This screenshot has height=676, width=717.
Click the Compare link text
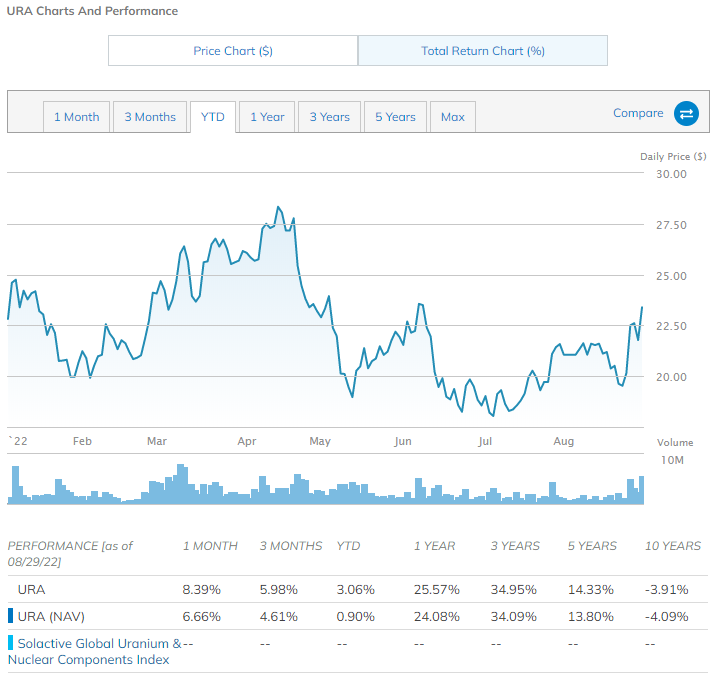tap(638, 113)
